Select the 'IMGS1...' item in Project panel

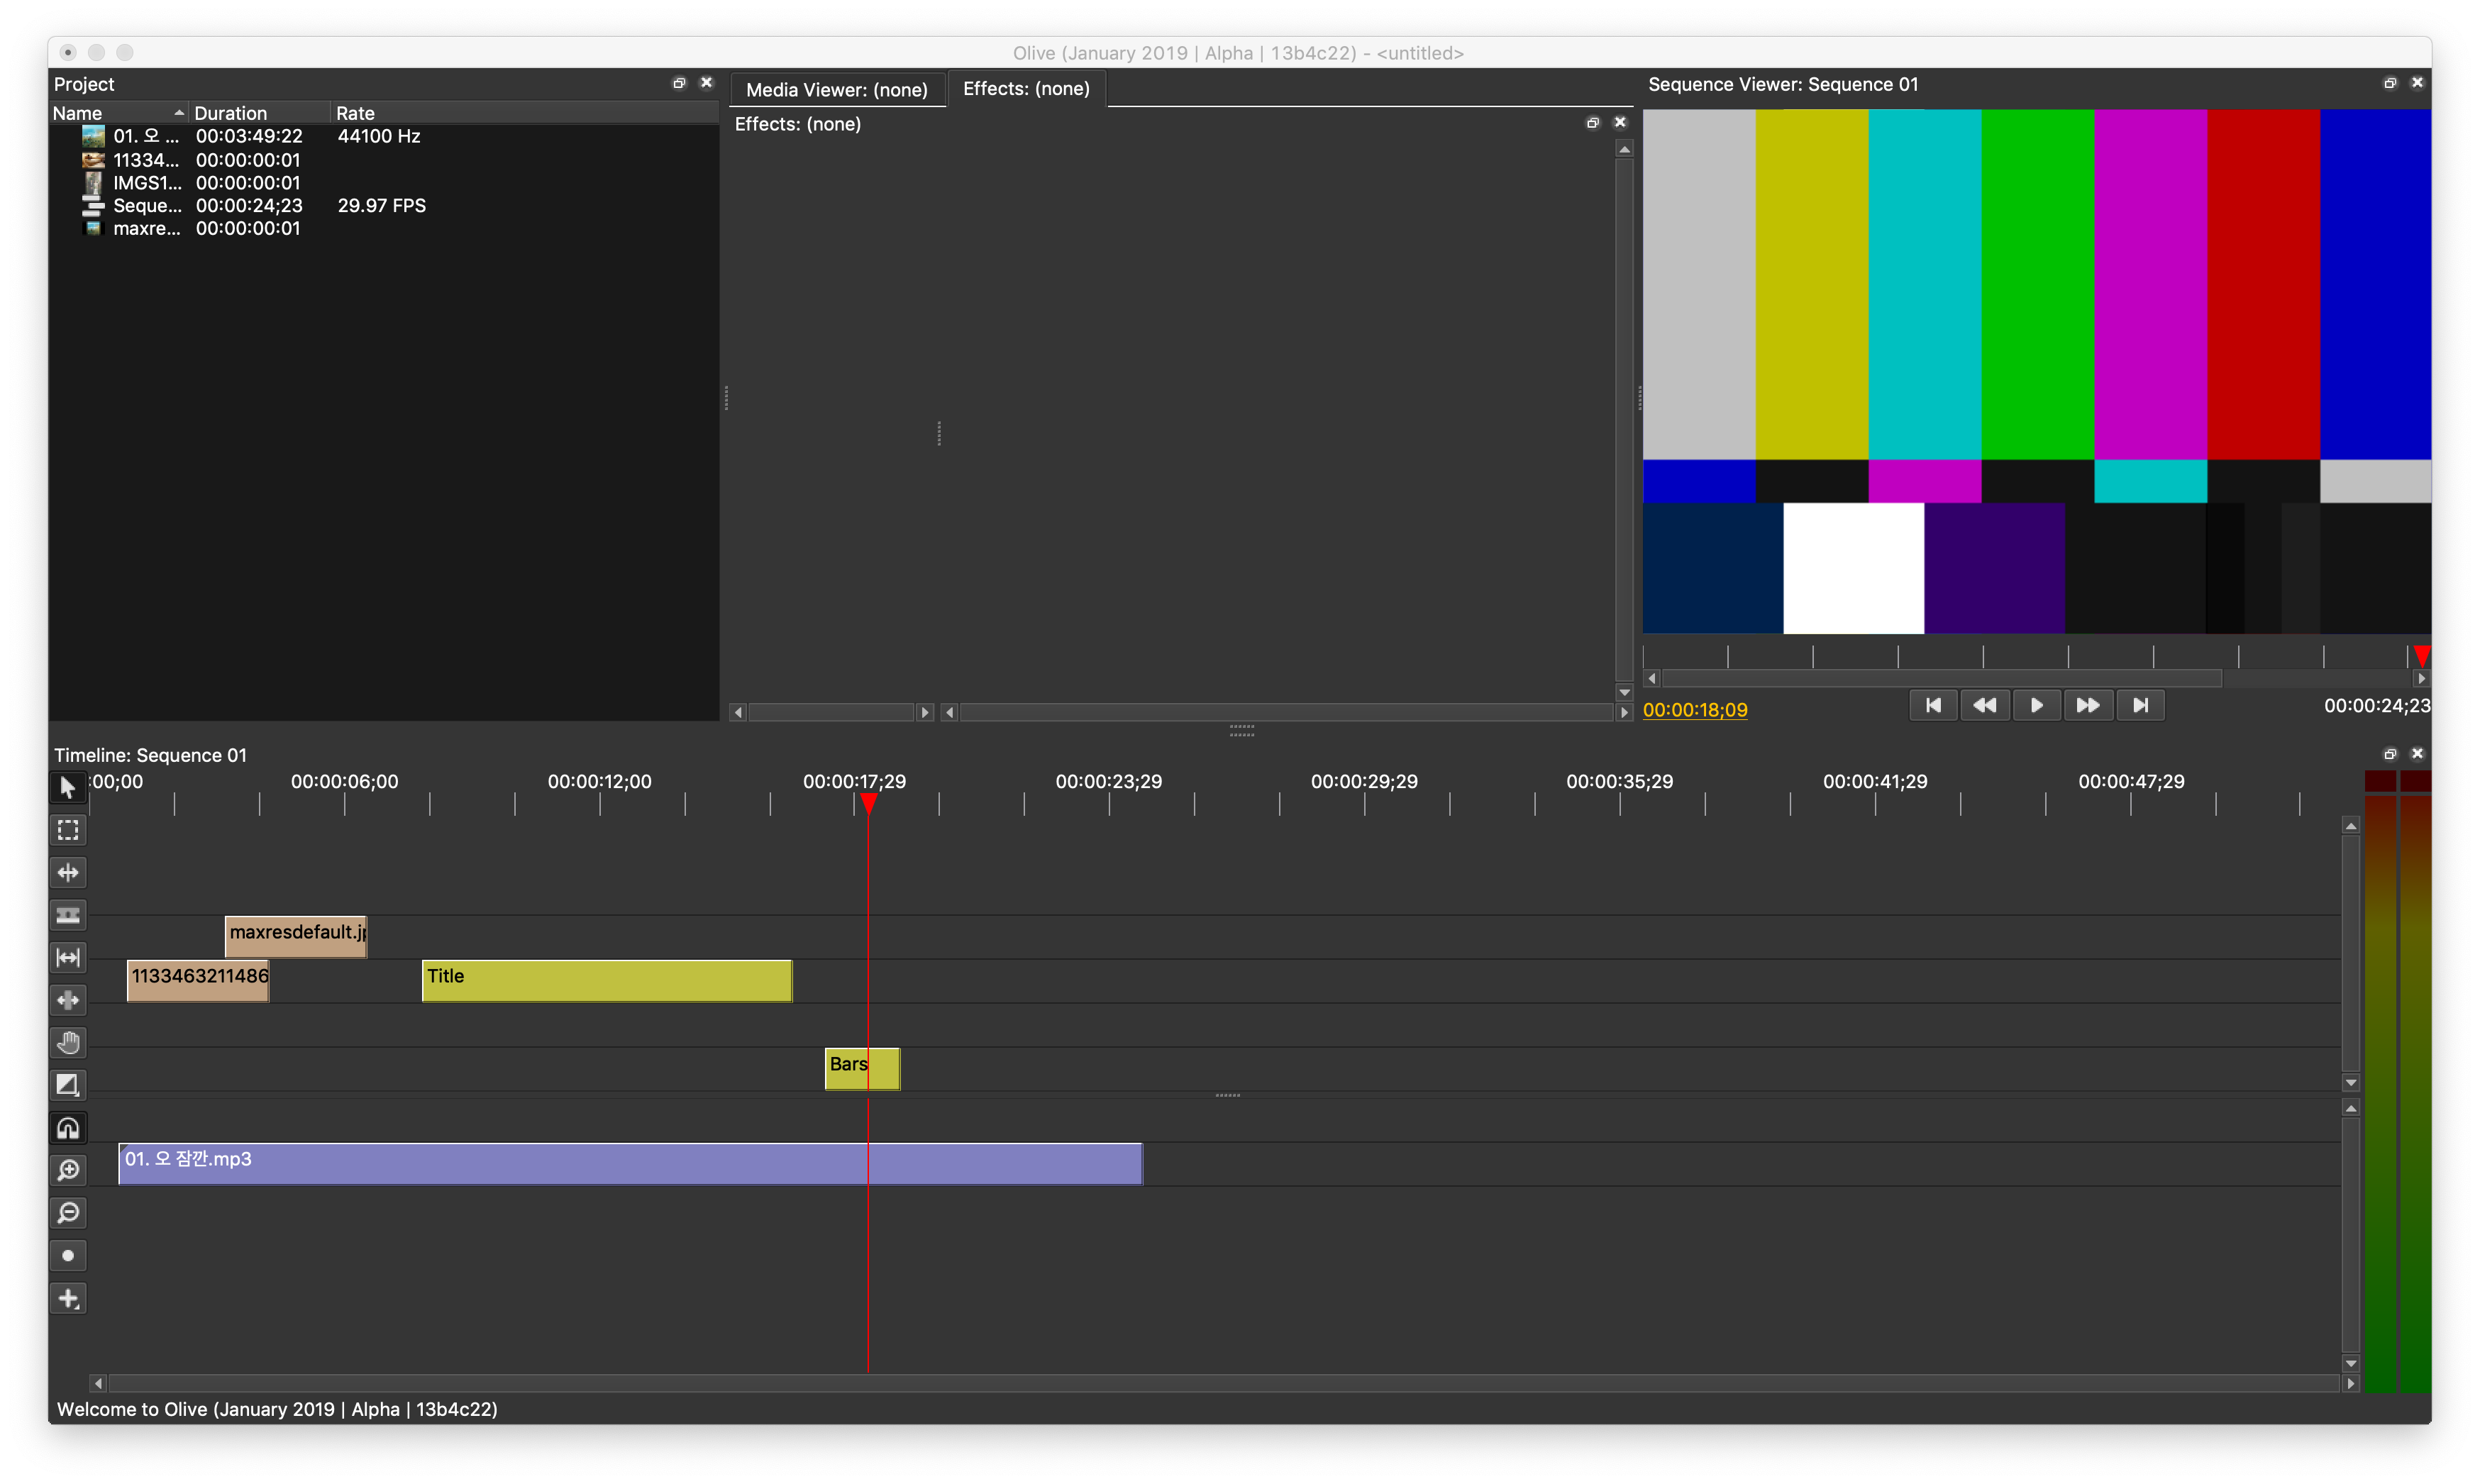(384, 183)
